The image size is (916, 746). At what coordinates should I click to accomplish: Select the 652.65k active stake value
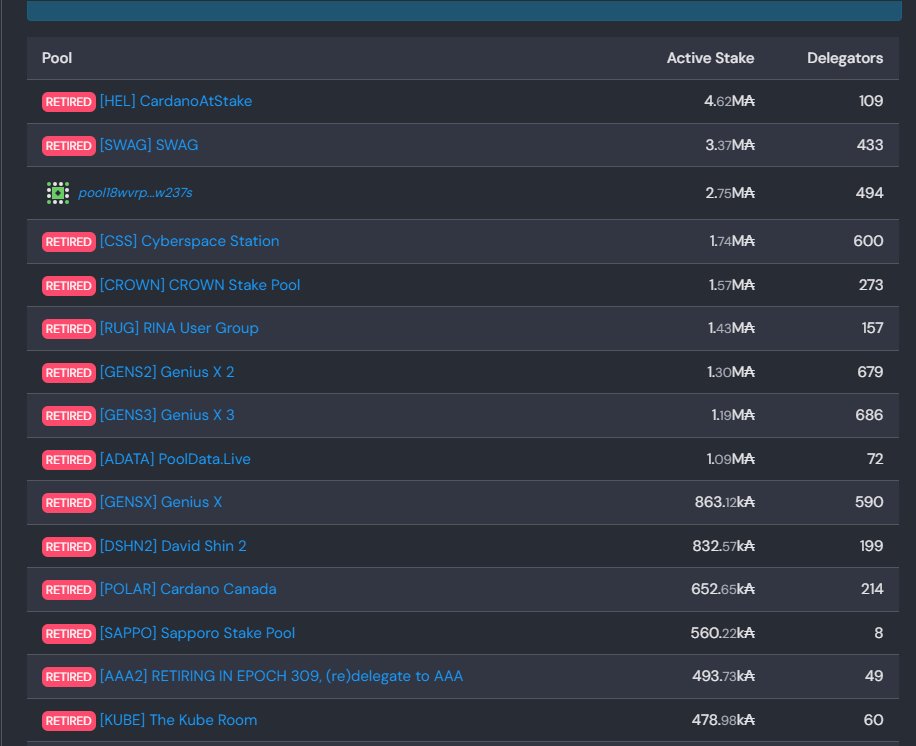[723, 589]
